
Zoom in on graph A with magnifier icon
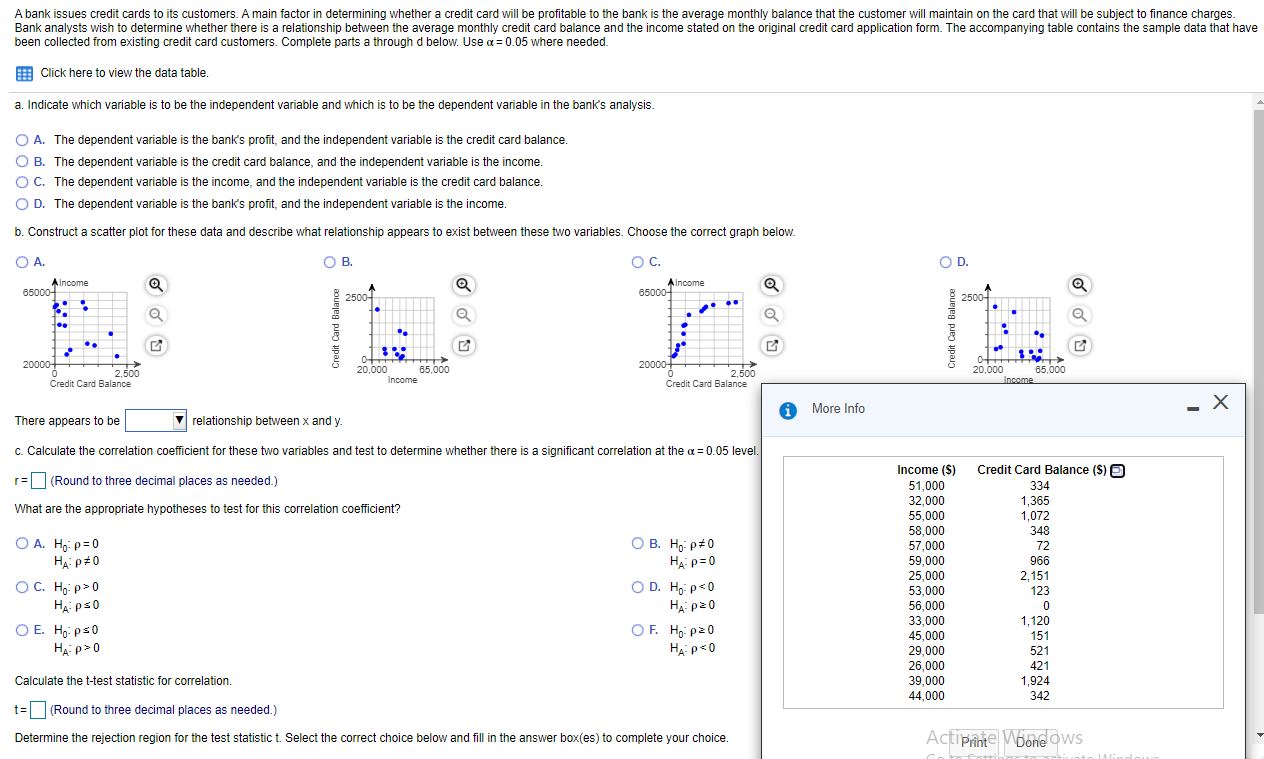[155, 285]
